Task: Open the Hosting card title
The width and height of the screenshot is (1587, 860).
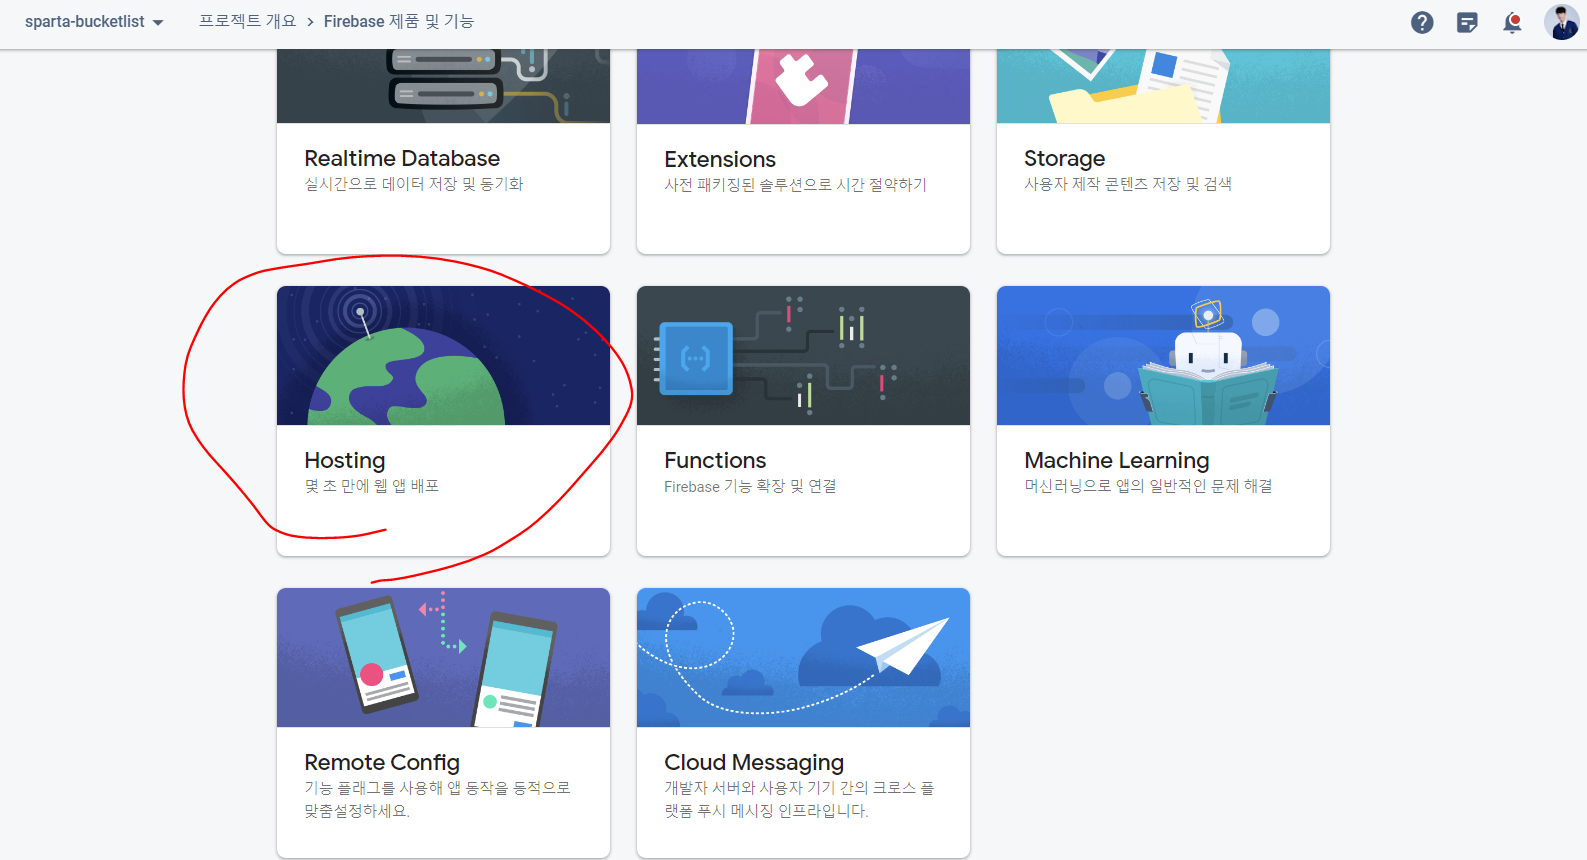Action: point(345,460)
